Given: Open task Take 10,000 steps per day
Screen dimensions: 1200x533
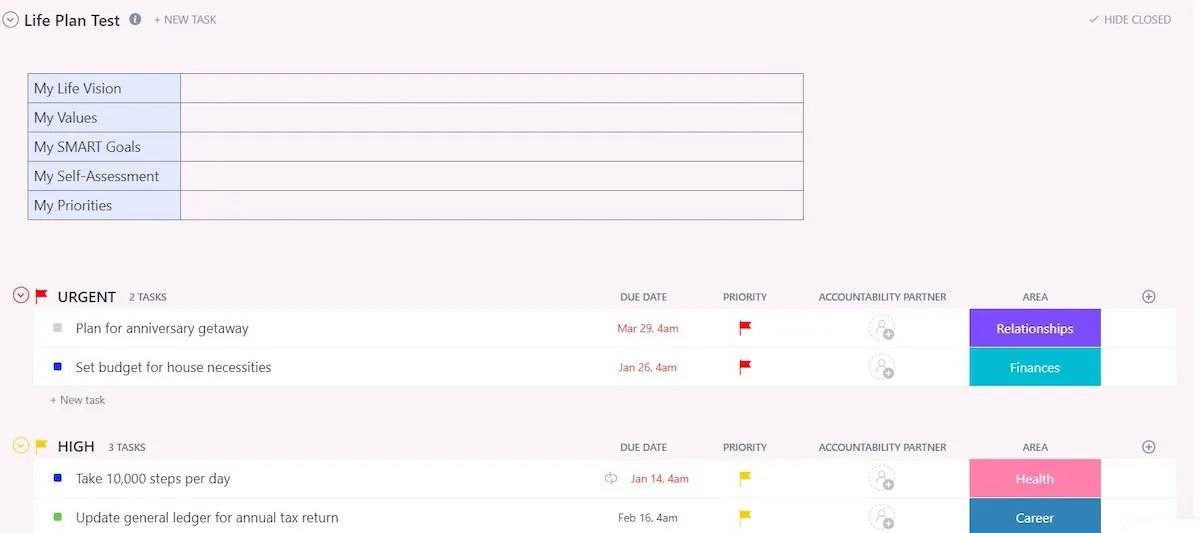Looking at the screenshot, I should tap(153, 478).
